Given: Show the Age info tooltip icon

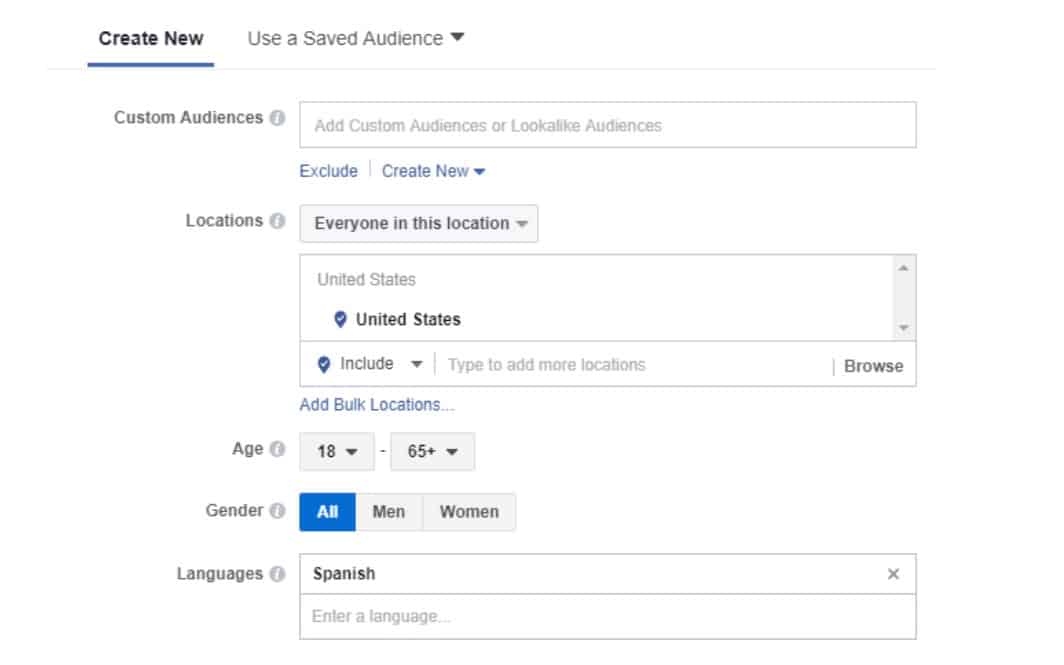Looking at the screenshot, I should pos(277,449).
